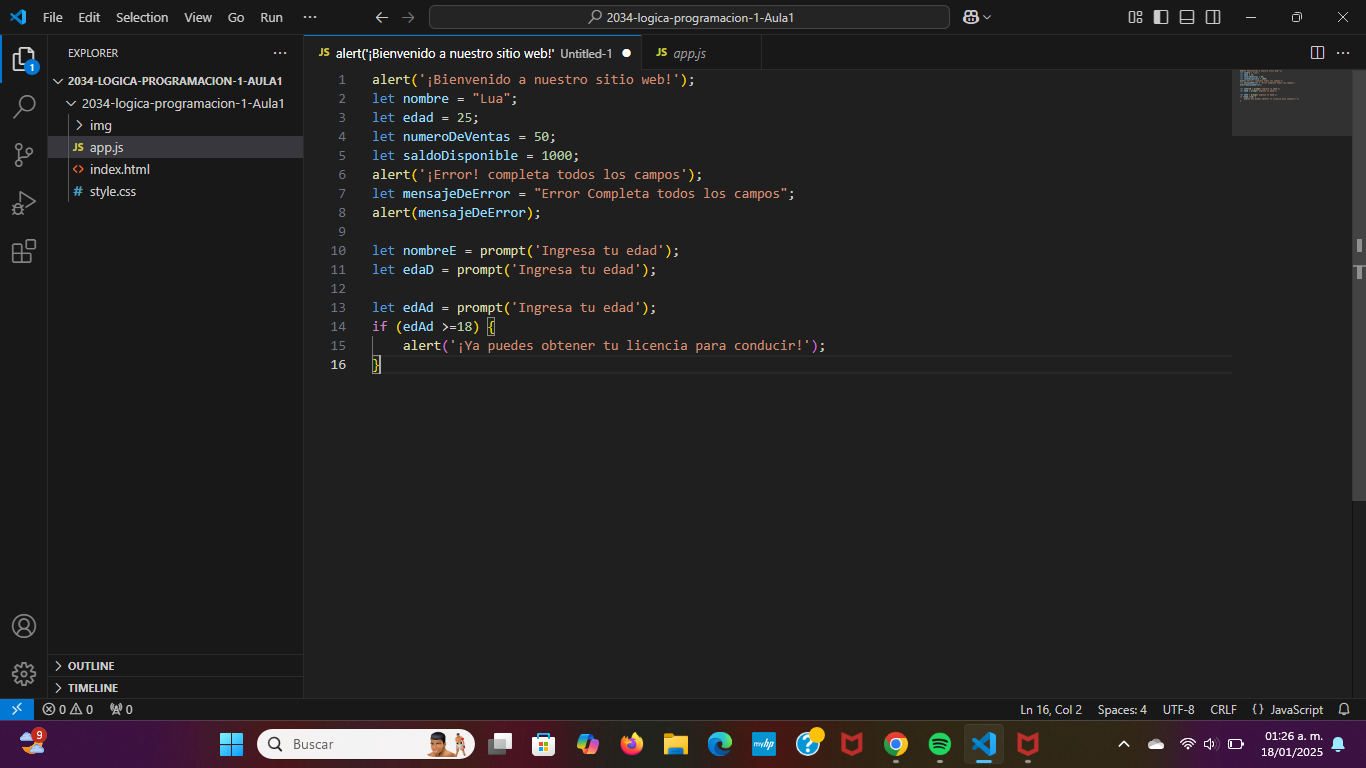
Task: Change indentation via Spaces: 4
Action: click(1122, 709)
